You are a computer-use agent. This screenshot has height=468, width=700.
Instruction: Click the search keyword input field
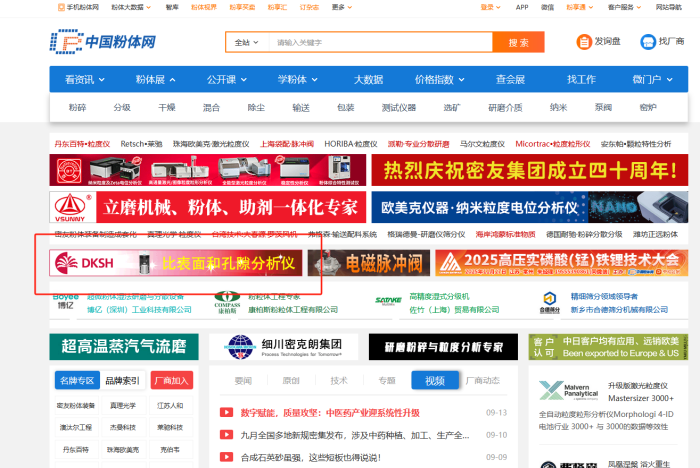380,43
